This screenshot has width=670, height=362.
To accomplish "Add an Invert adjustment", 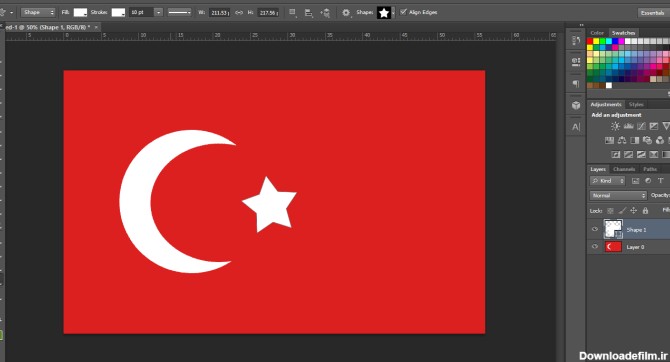I will click(616, 154).
